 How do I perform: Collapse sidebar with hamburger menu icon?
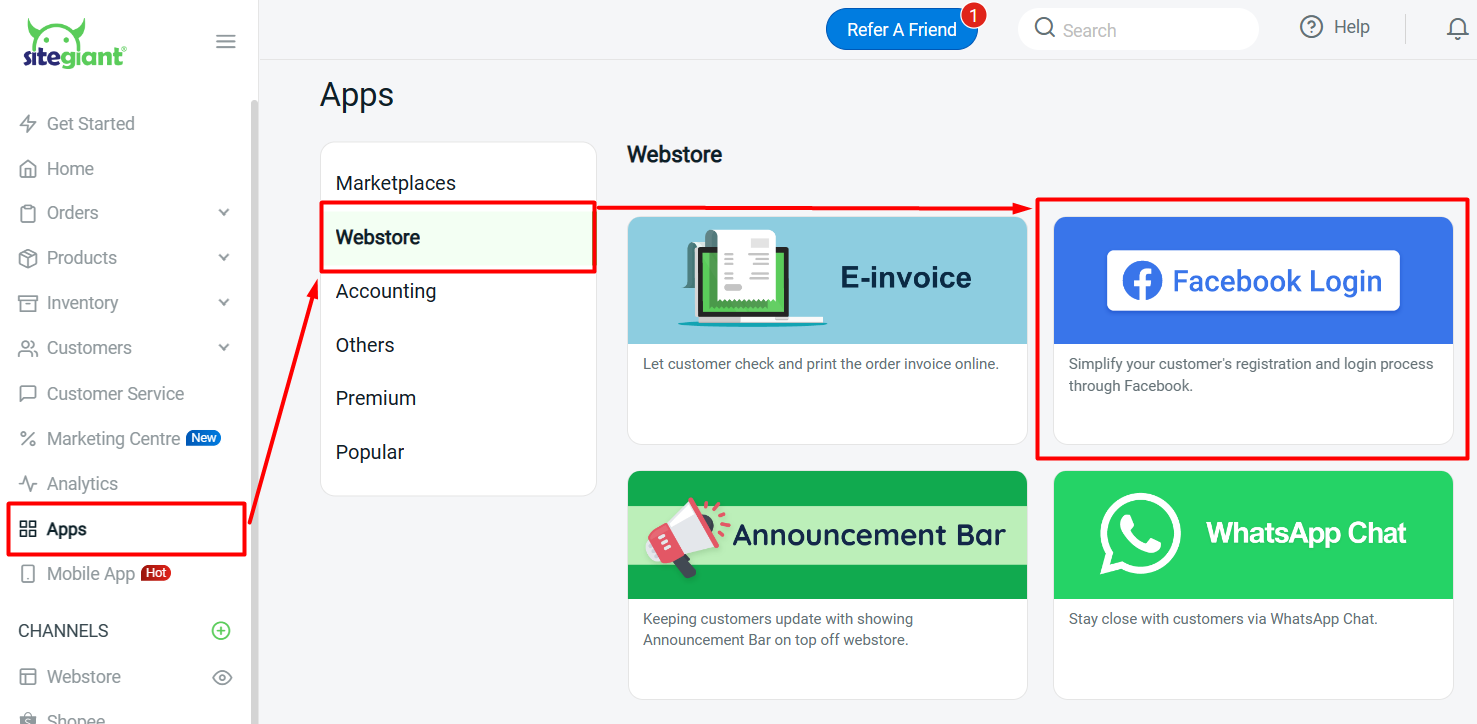(x=226, y=41)
